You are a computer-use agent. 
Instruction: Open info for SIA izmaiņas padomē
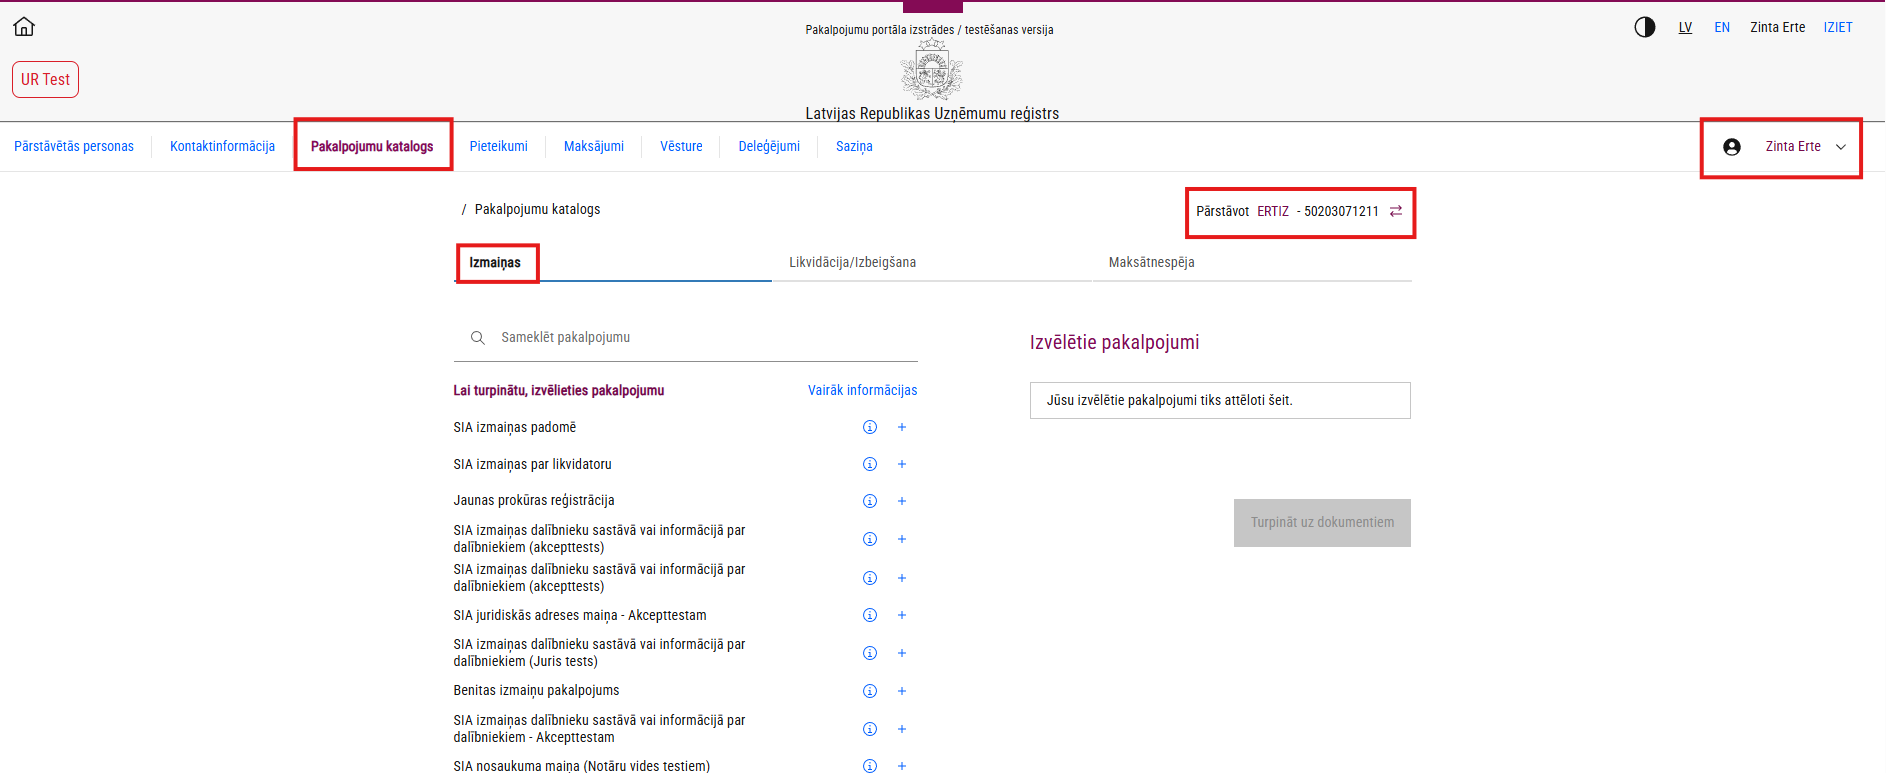(x=870, y=427)
